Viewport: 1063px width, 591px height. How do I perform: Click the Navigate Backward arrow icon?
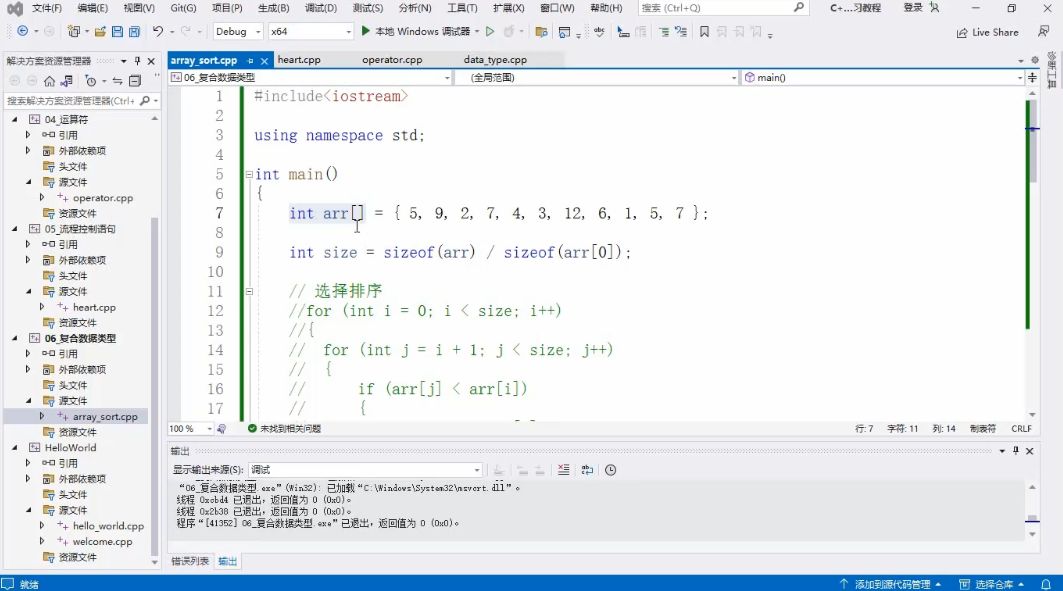tap(22, 31)
